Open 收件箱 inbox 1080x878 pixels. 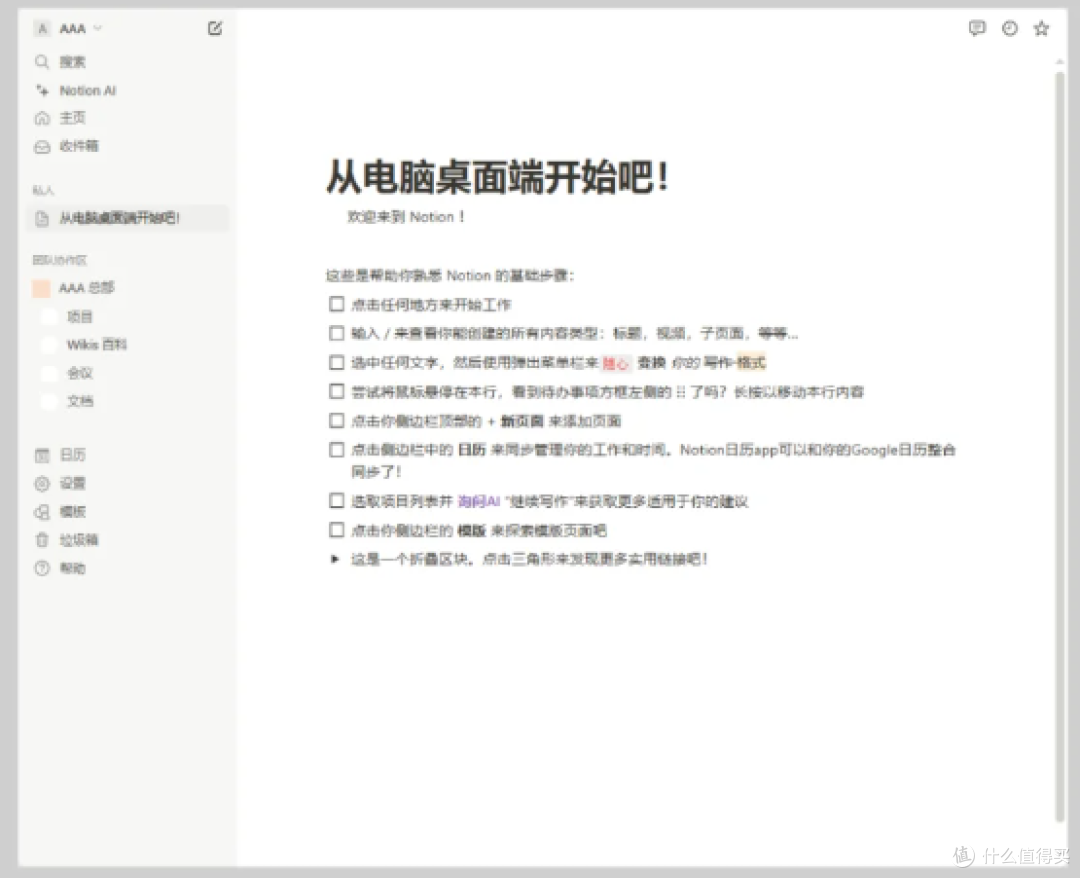point(79,146)
